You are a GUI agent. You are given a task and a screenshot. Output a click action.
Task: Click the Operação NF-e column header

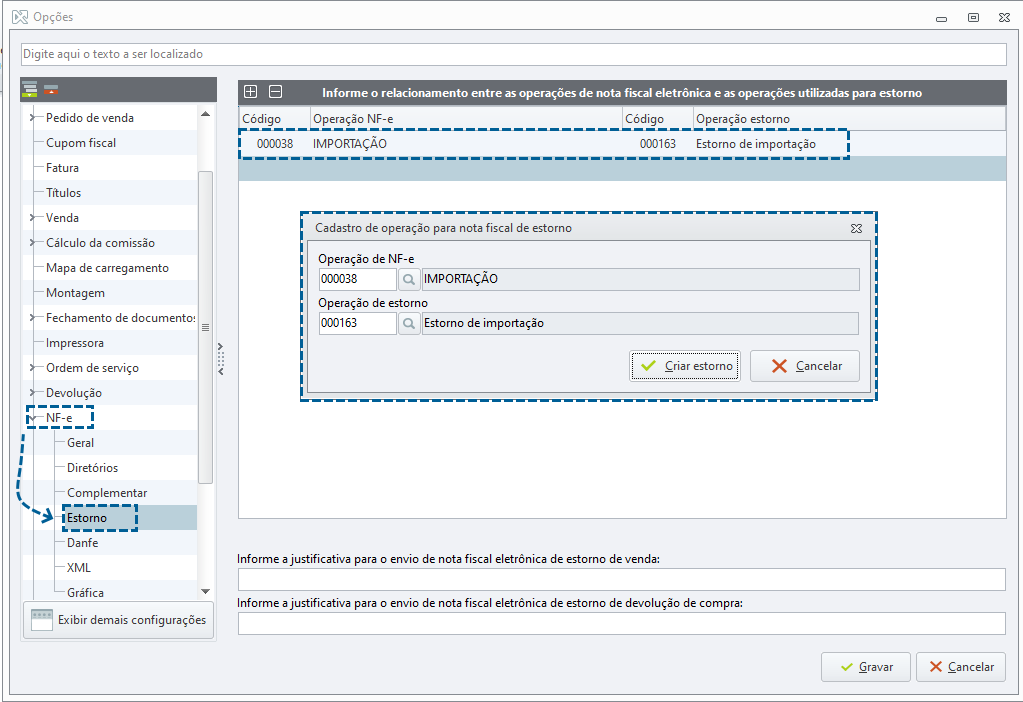[x=466, y=119]
